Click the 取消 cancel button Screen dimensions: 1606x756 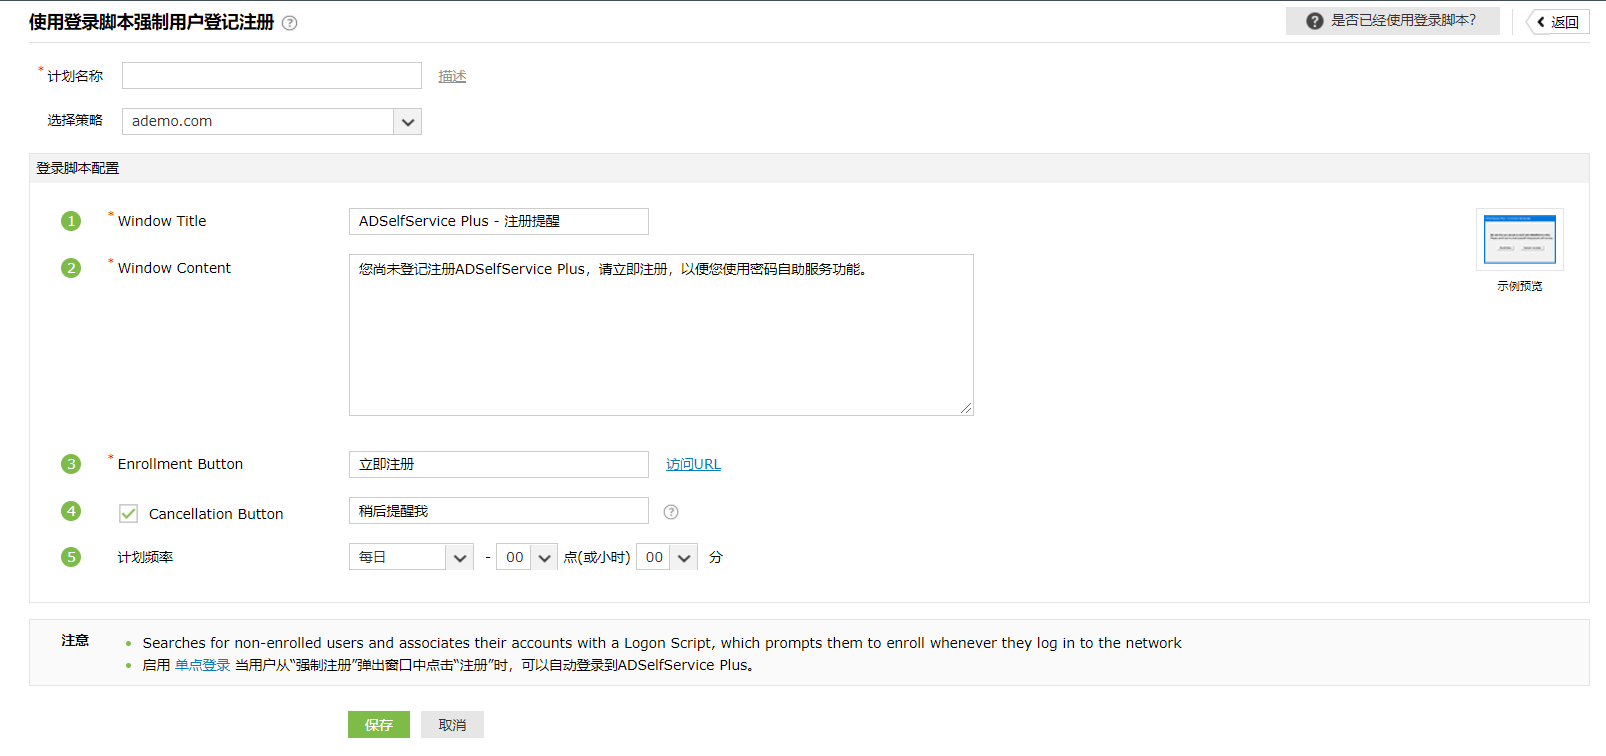tap(452, 725)
